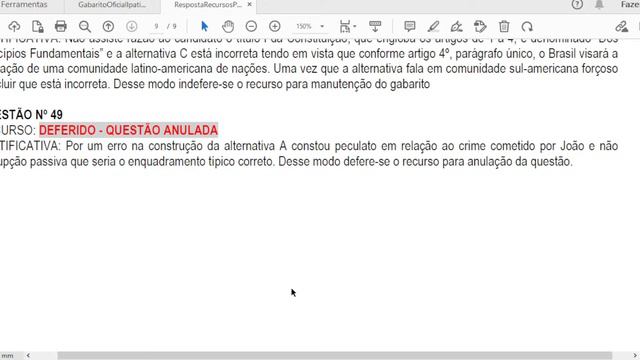Add a sticky note comment
The height and width of the screenshot is (360, 640).
point(409,27)
